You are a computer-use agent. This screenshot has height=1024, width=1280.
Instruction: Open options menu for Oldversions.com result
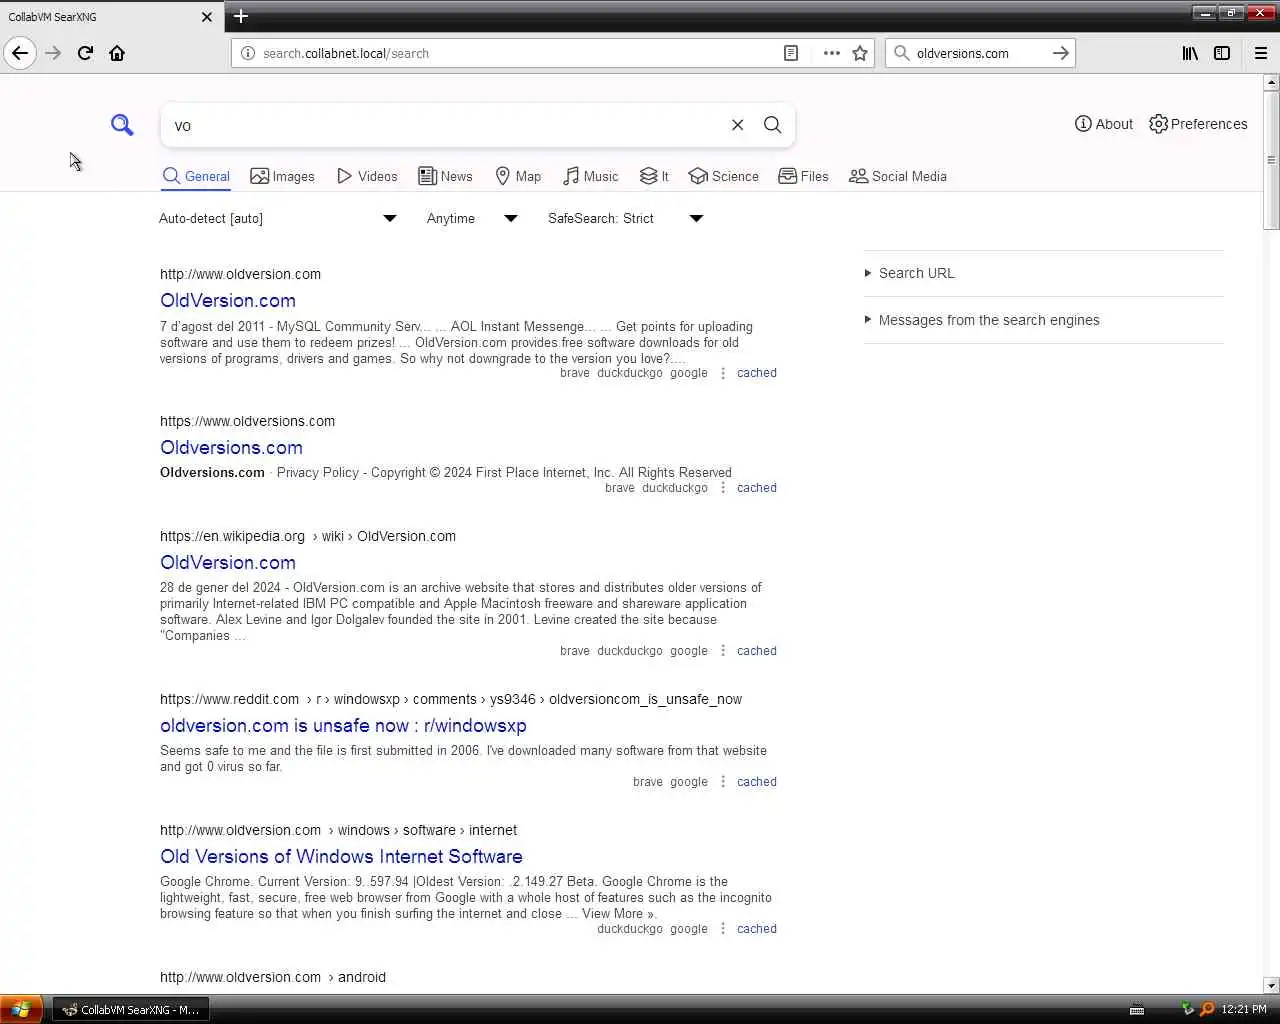[x=723, y=488]
